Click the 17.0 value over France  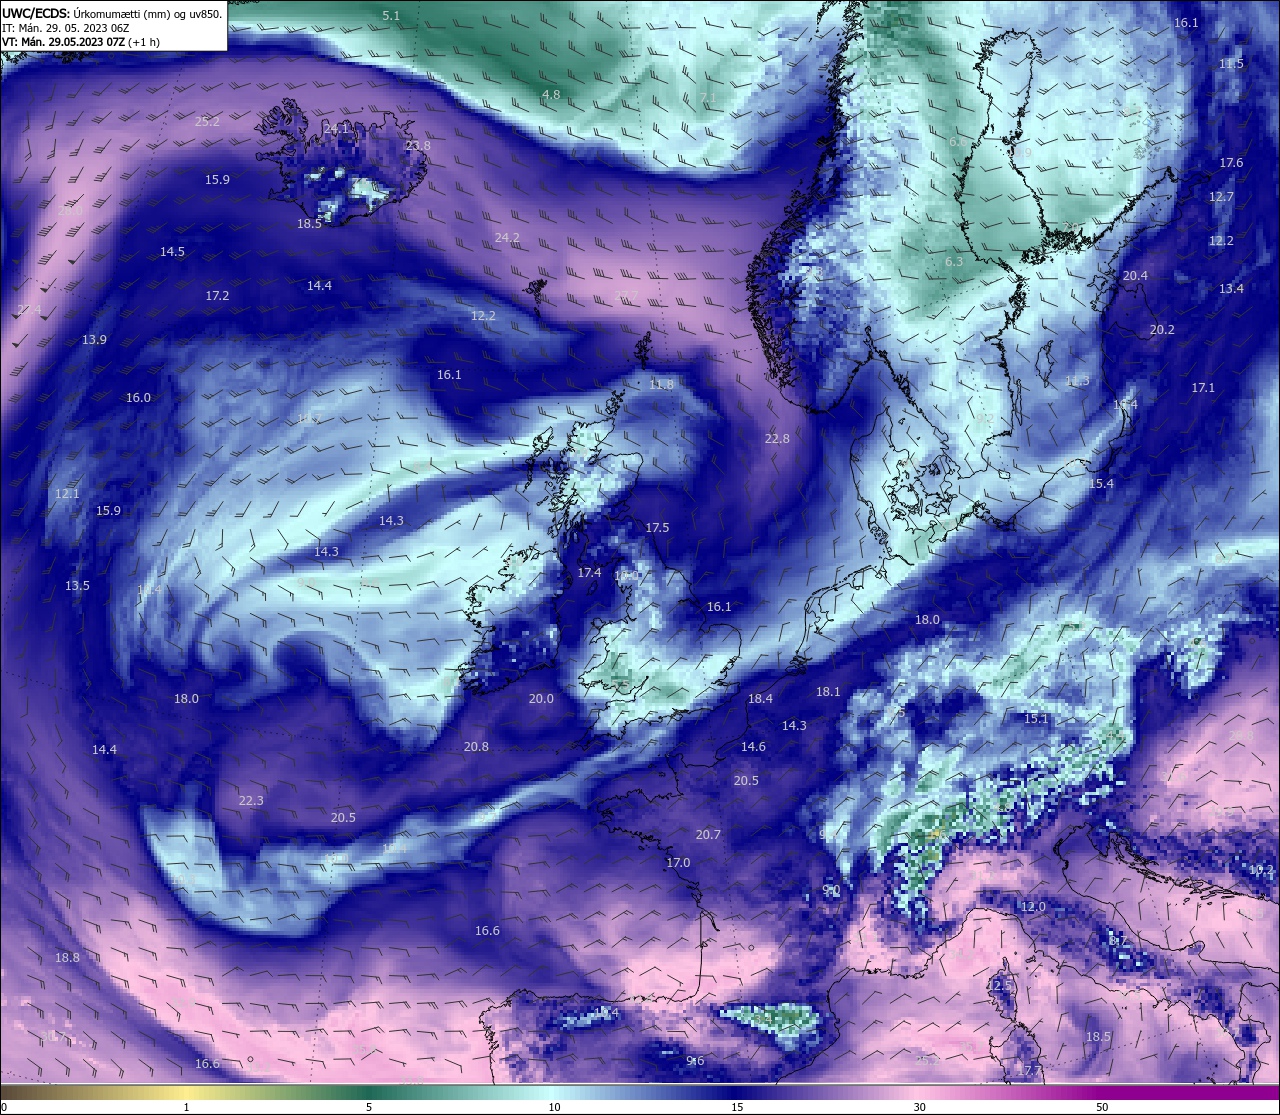click(x=678, y=863)
